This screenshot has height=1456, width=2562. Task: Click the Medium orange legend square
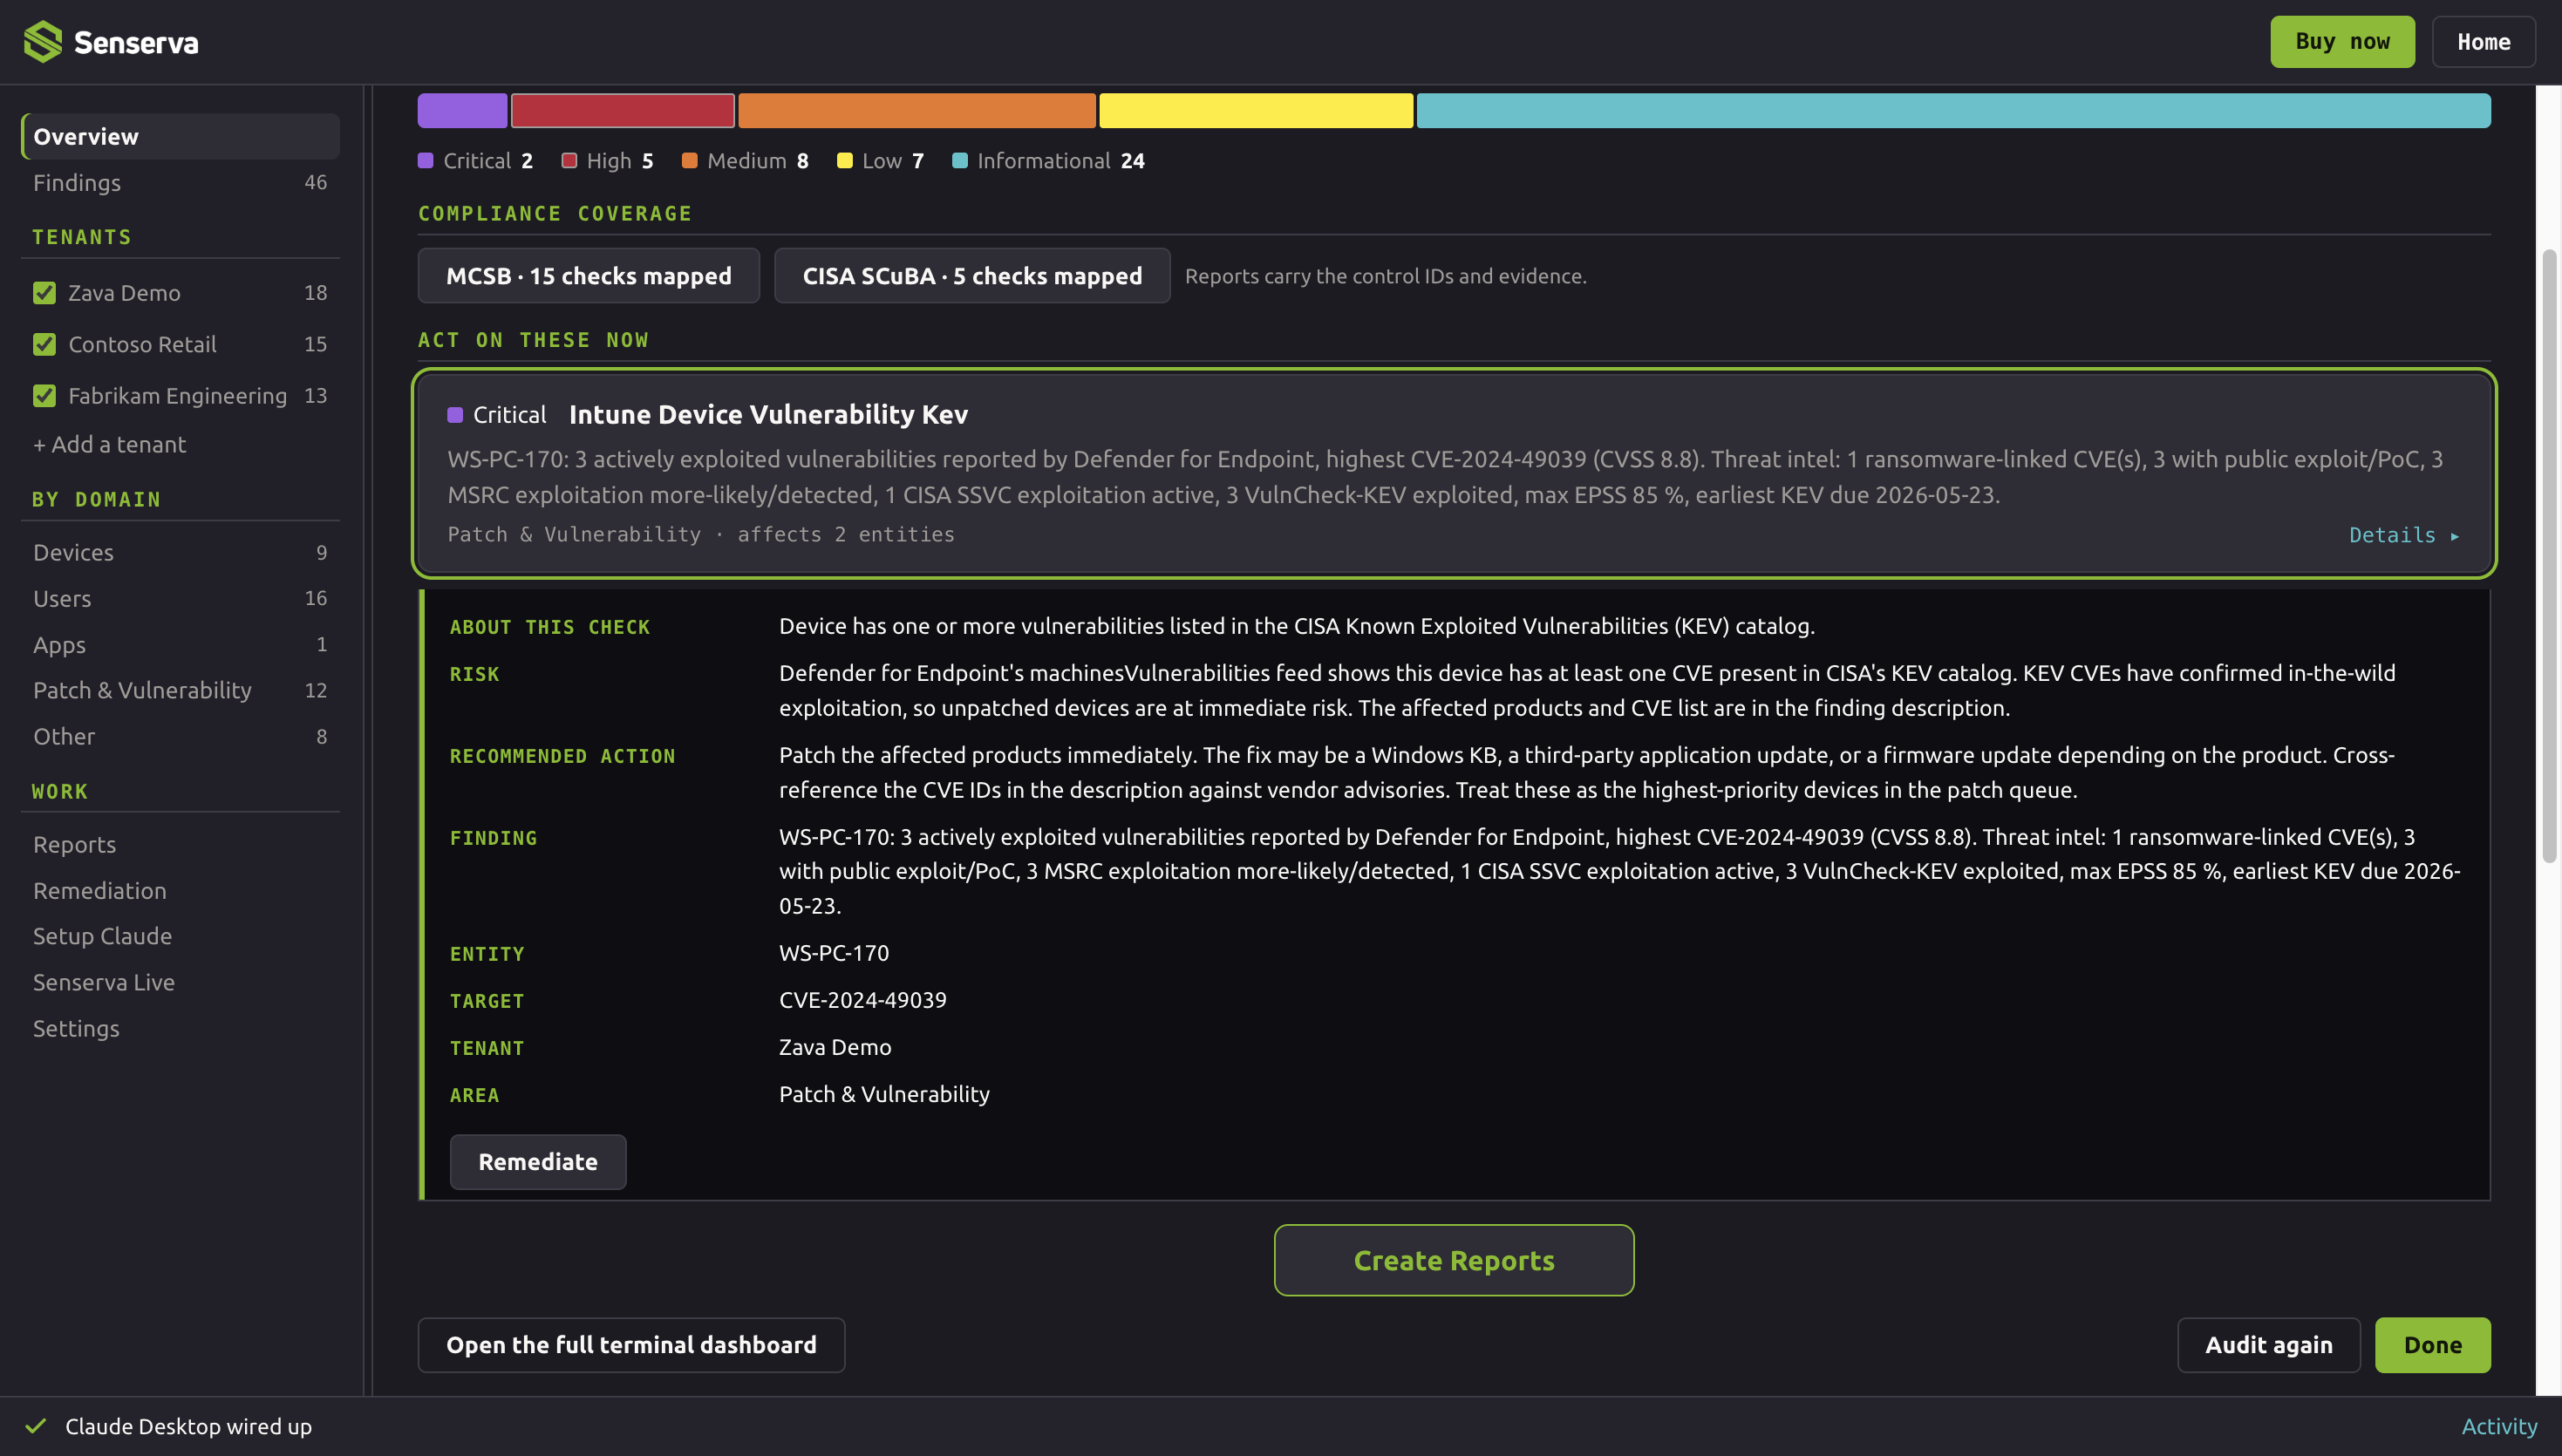(689, 161)
